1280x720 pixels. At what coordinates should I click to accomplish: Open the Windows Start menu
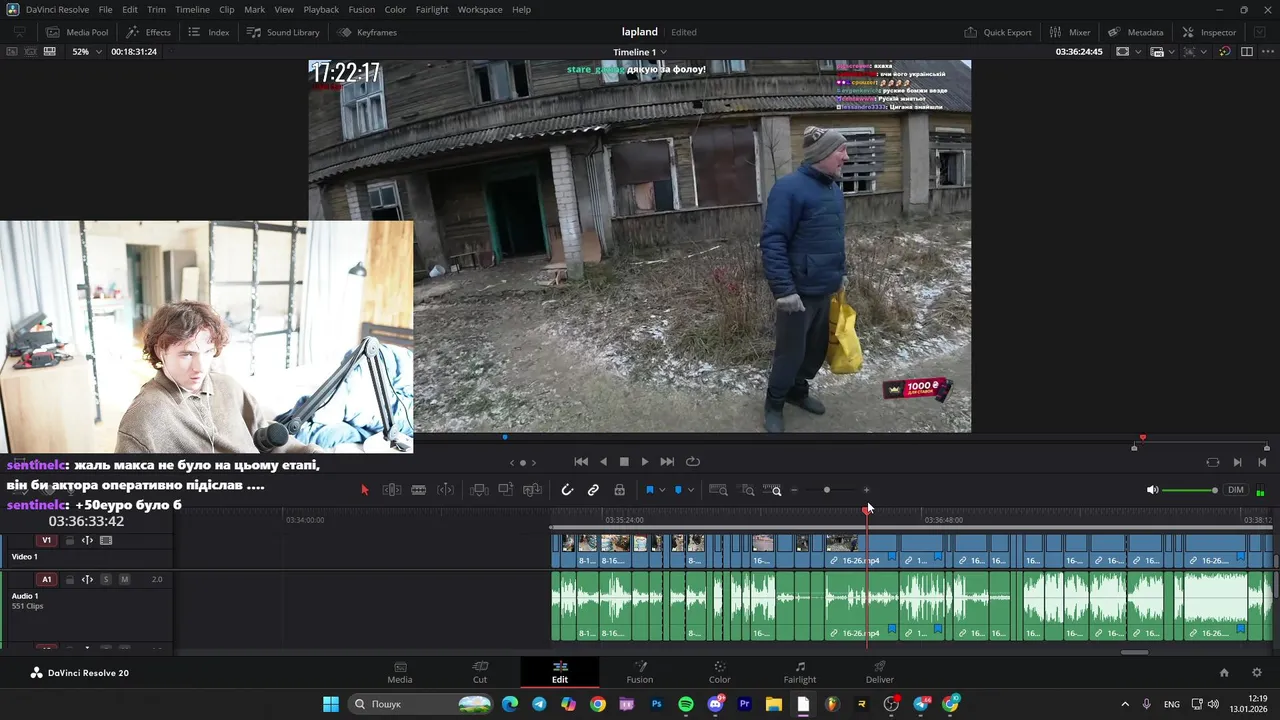pyautogui.click(x=331, y=704)
